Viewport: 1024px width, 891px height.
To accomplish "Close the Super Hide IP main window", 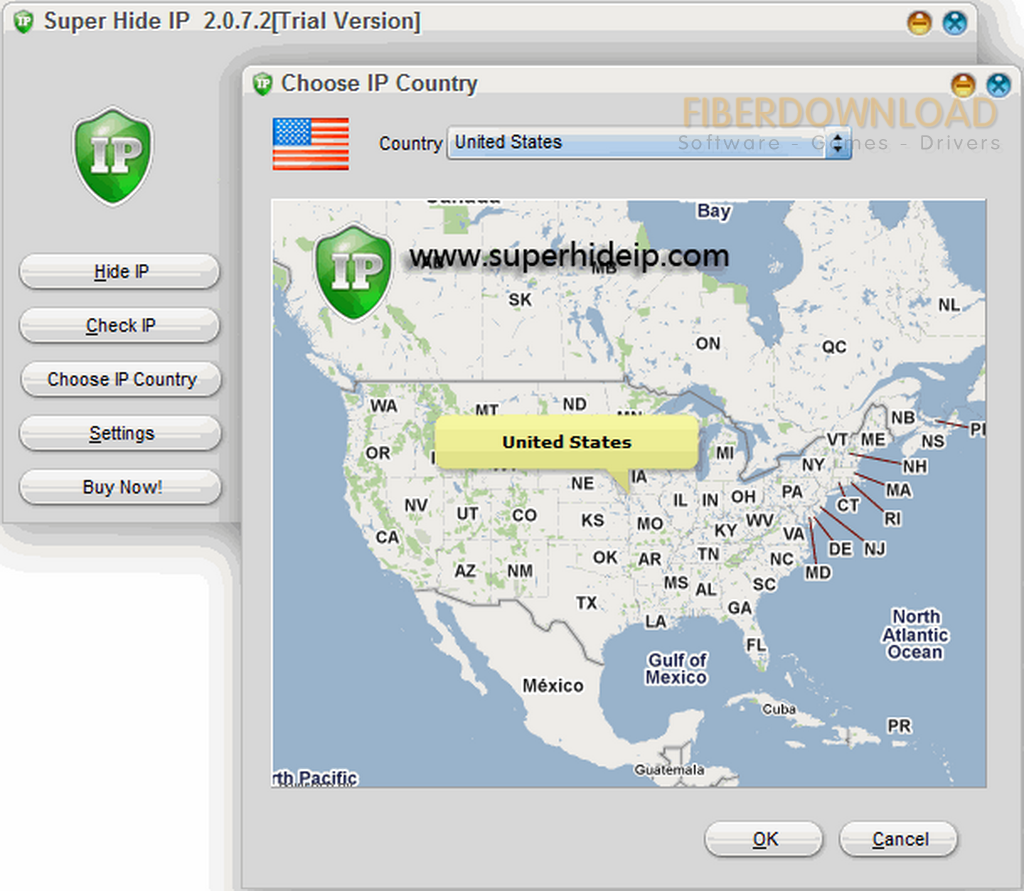I will (955, 23).
